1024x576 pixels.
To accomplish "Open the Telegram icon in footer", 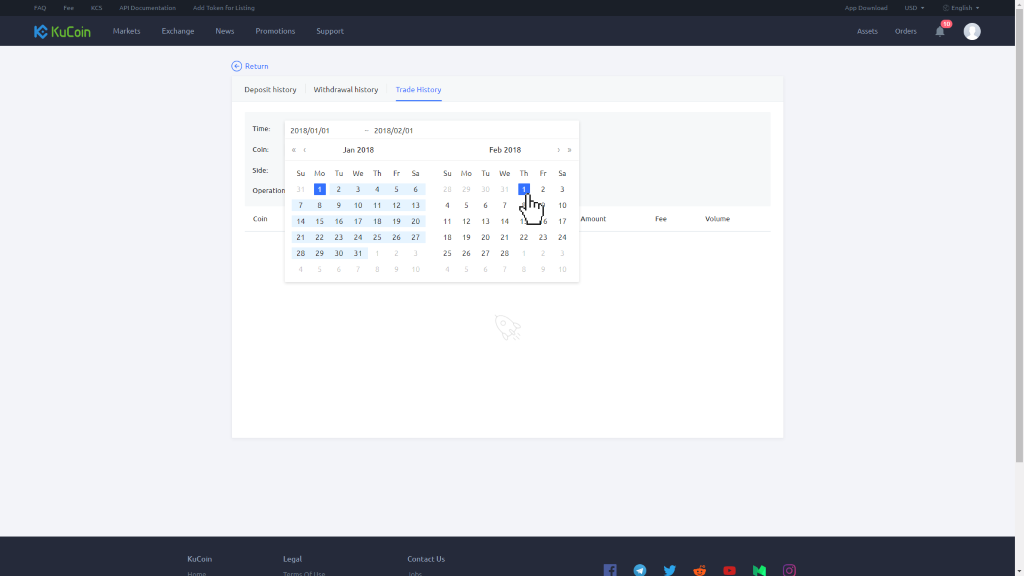I will 640,570.
